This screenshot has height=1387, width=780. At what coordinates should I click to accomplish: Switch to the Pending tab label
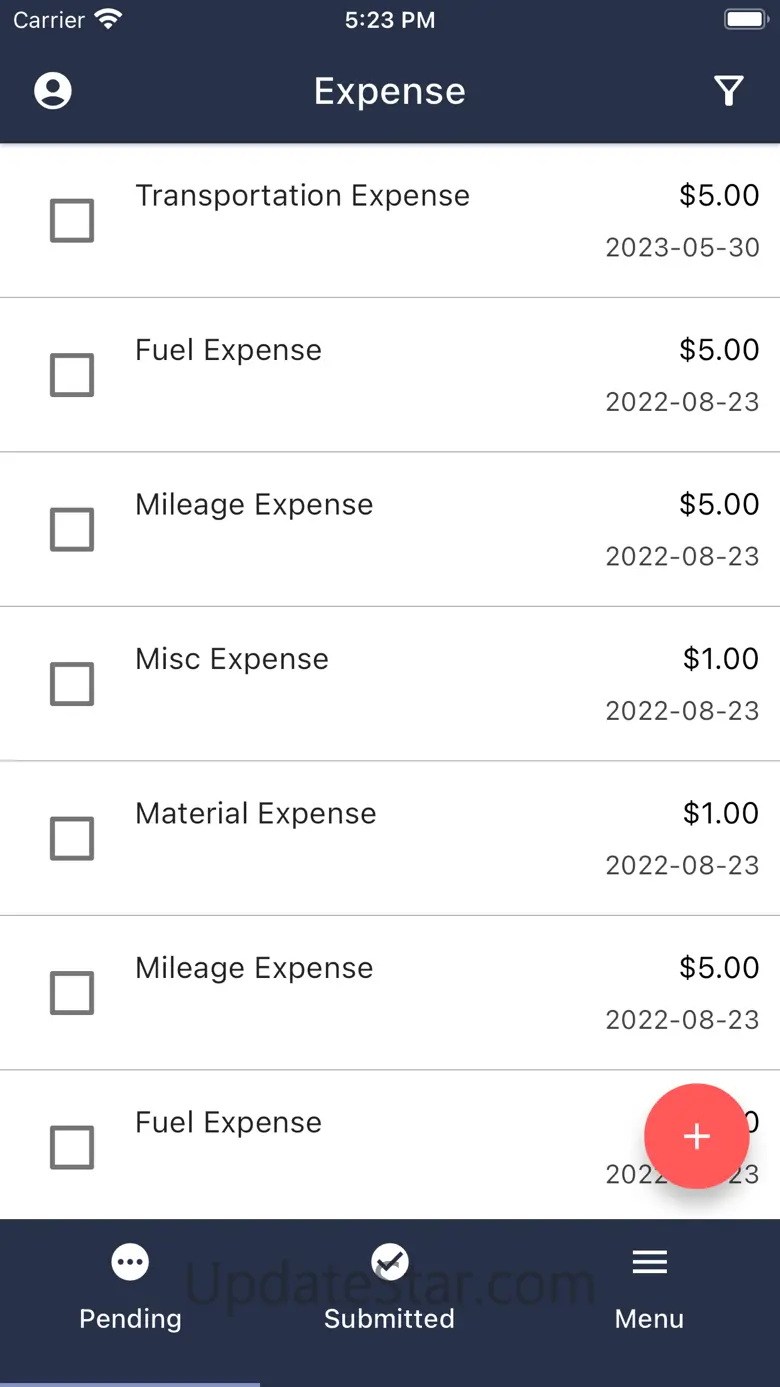click(130, 1318)
